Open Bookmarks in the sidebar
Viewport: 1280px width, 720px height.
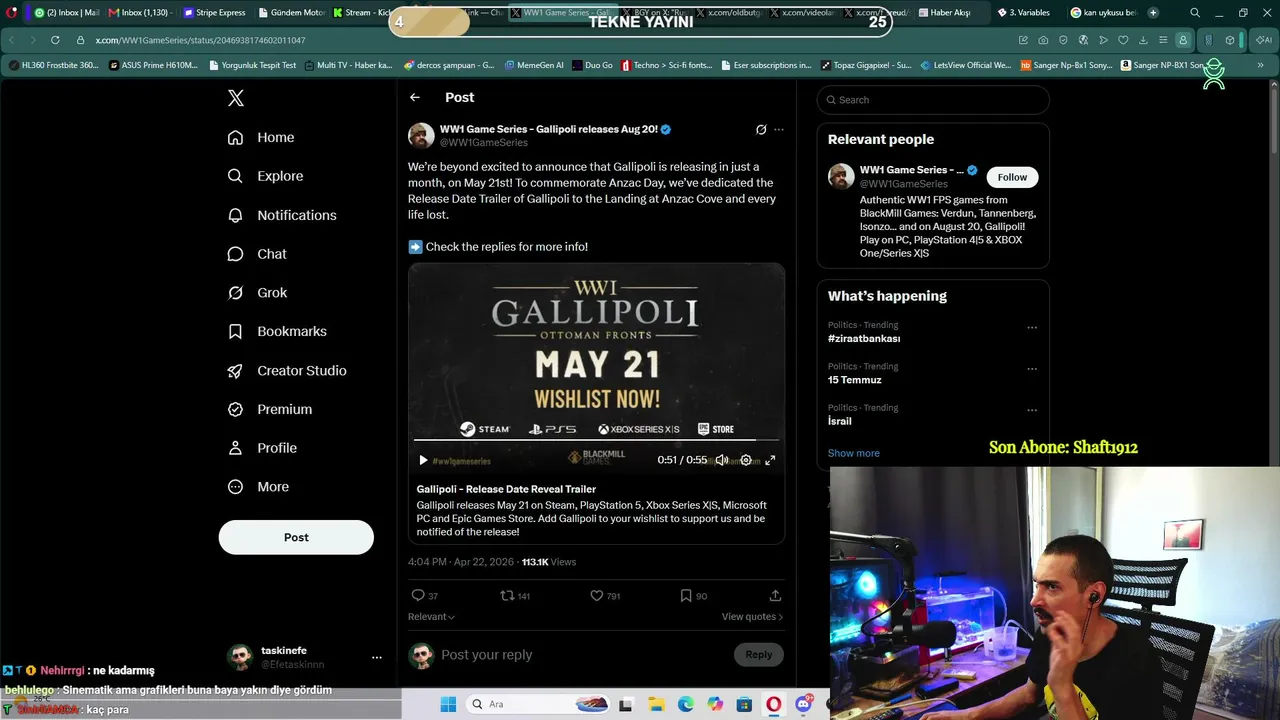[x=277, y=331]
